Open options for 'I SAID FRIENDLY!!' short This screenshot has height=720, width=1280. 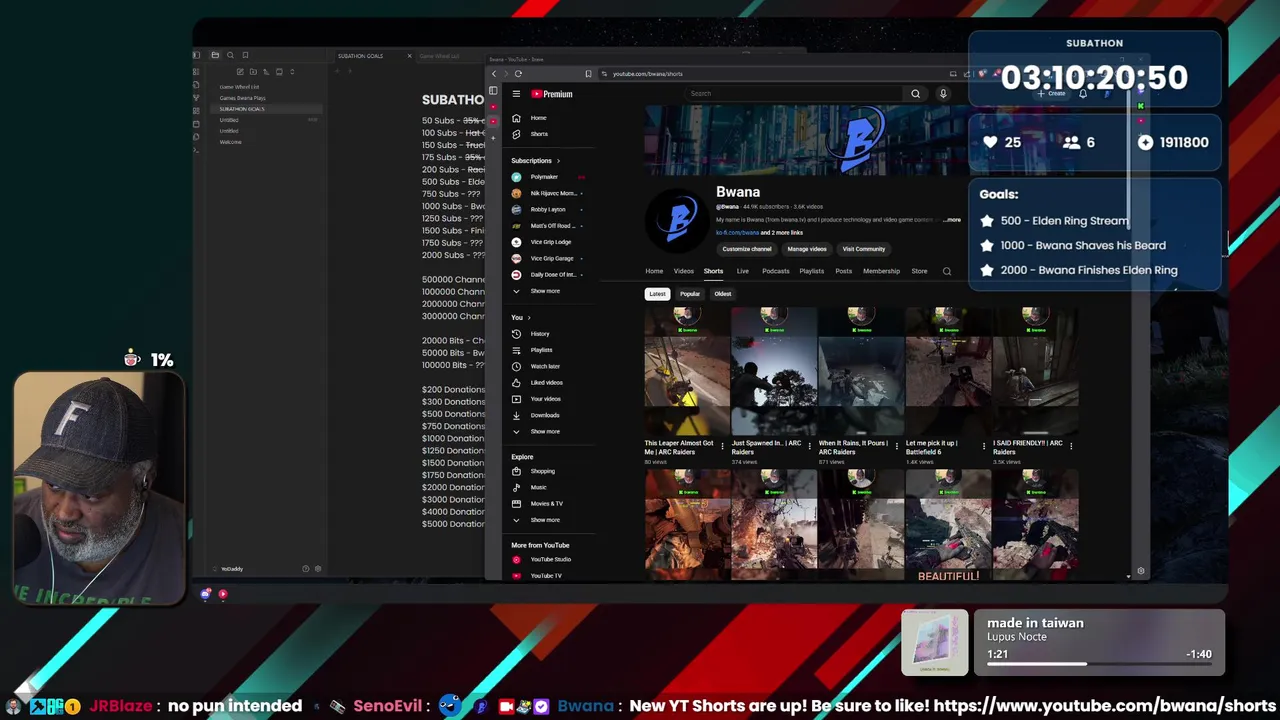point(1071,445)
